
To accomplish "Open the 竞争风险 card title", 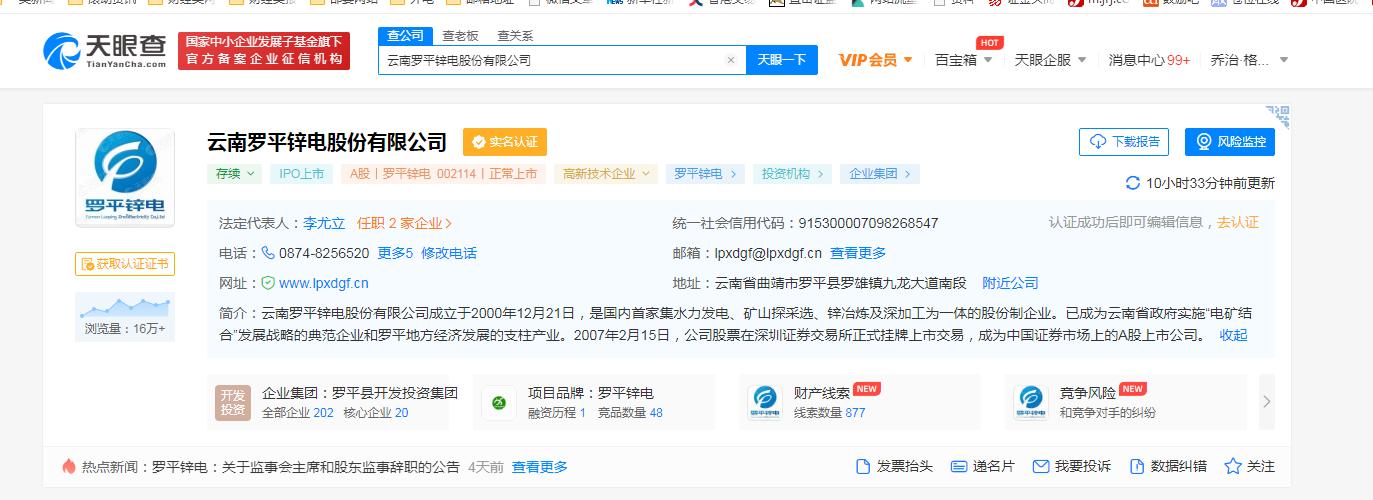I will [1088, 393].
